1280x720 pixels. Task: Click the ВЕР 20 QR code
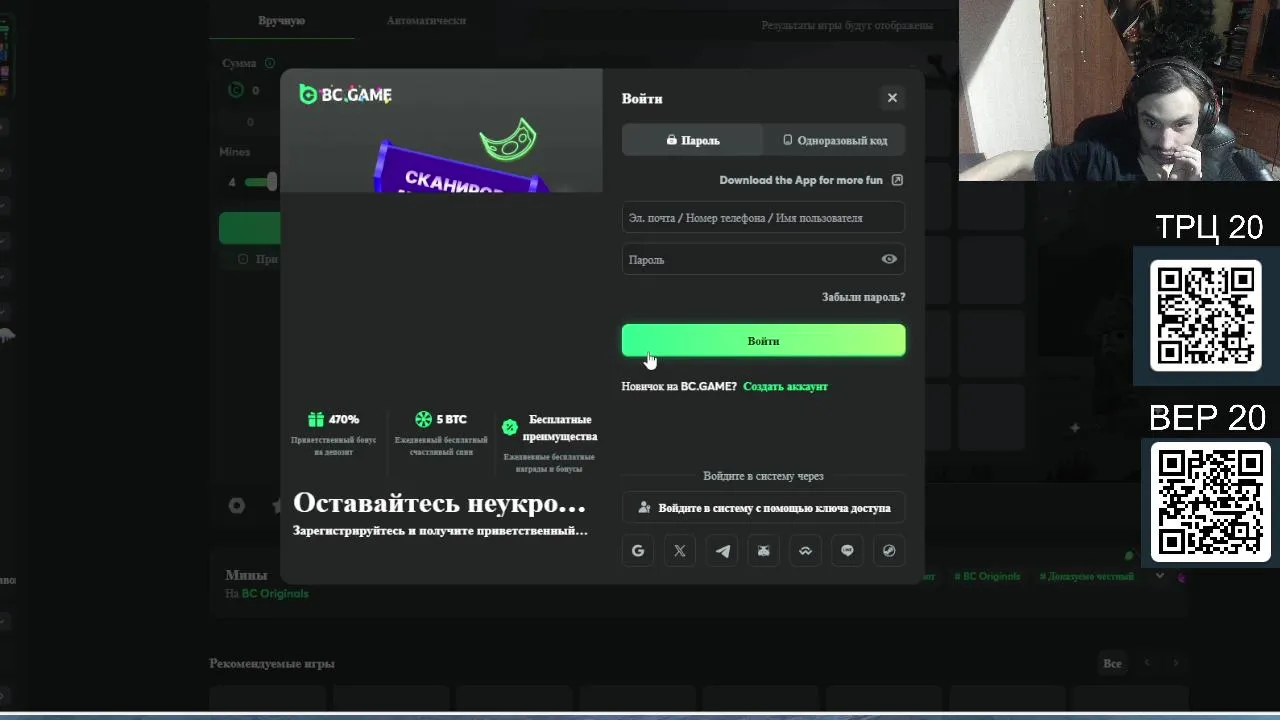(x=1210, y=502)
